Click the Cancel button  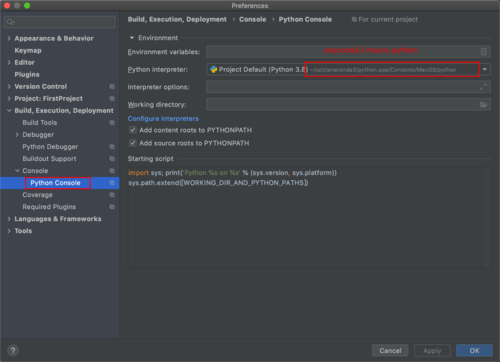pyautogui.click(x=390, y=351)
